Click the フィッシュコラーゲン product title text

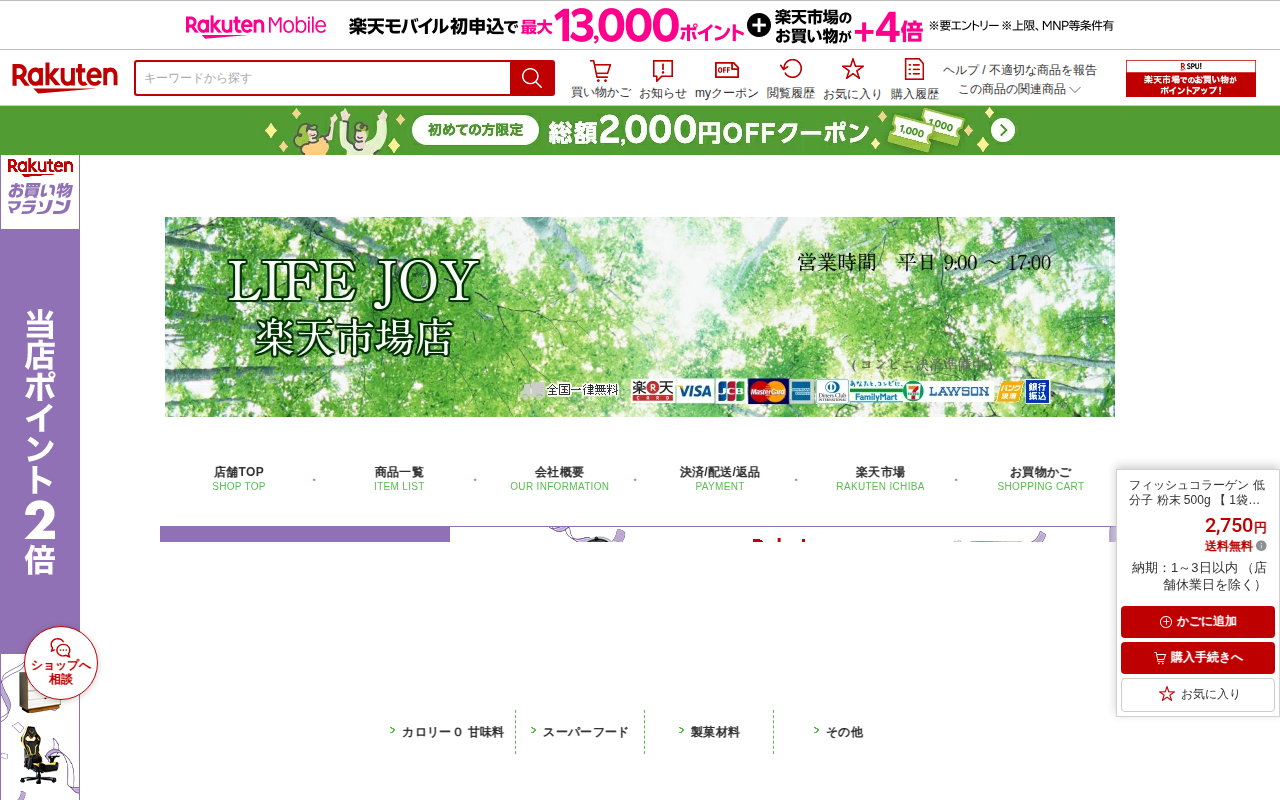click(1198, 492)
